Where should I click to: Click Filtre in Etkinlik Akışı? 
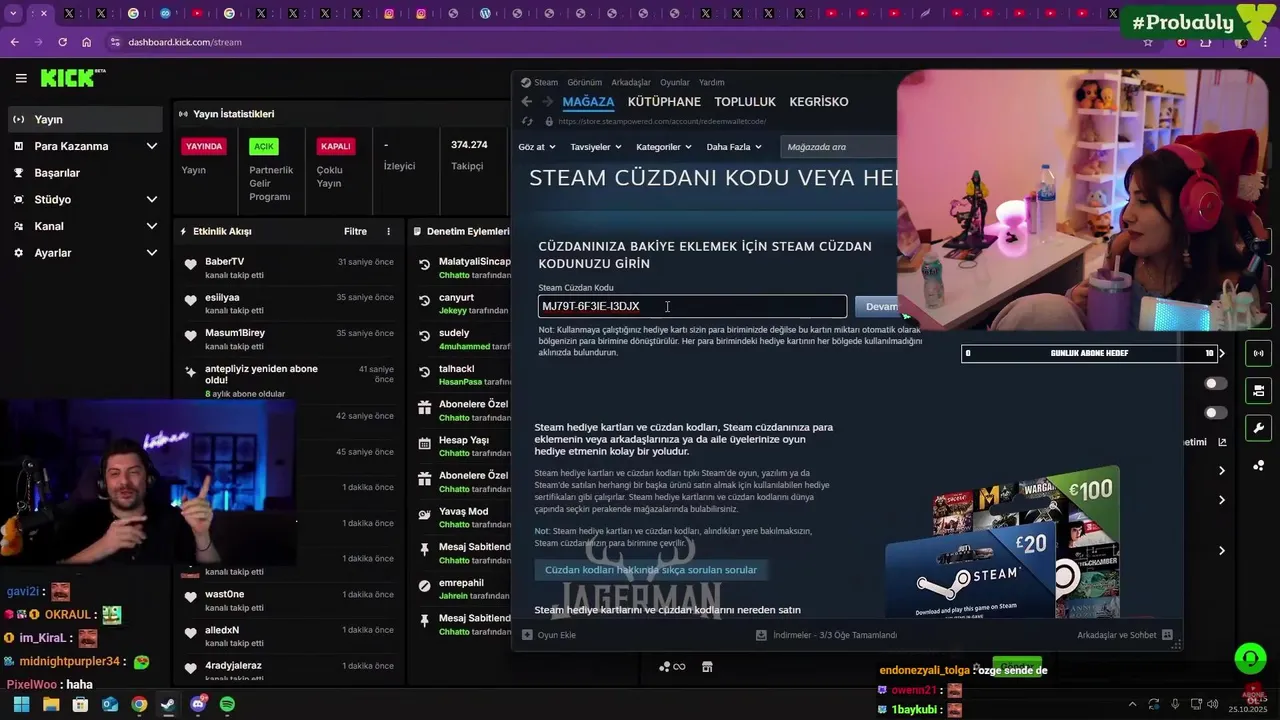(x=355, y=231)
